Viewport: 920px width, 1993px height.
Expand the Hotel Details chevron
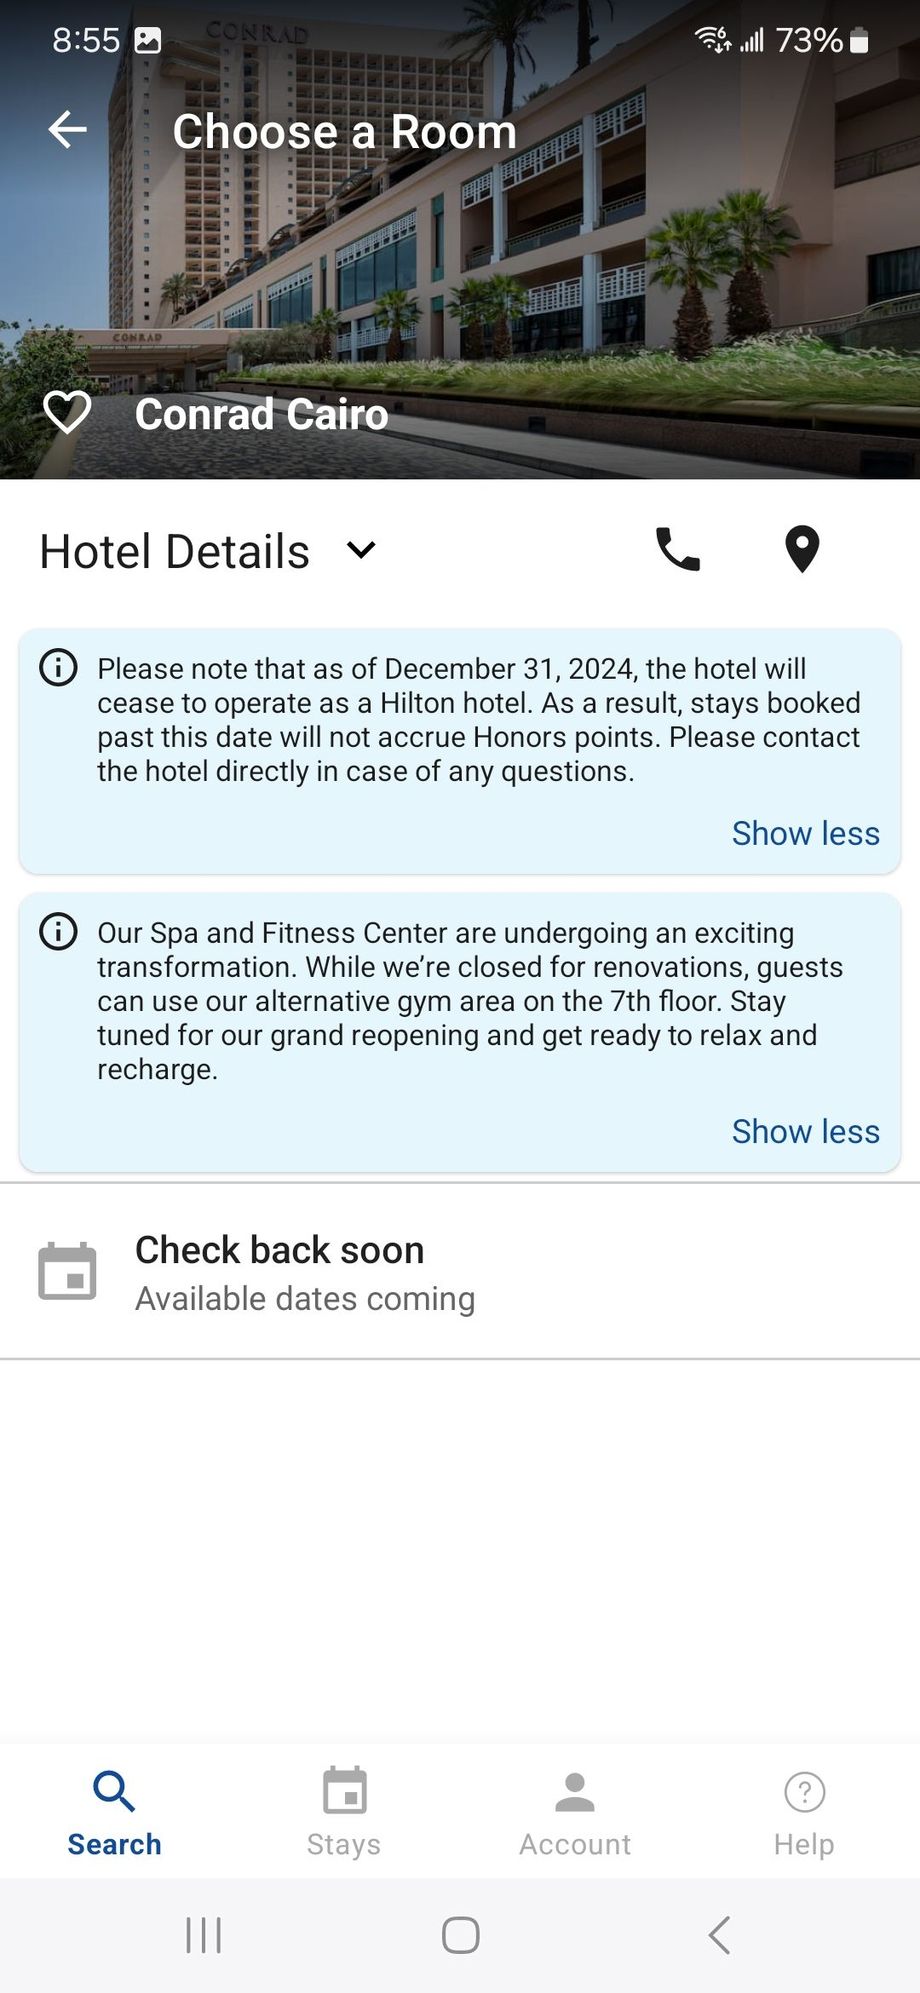tap(361, 549)
